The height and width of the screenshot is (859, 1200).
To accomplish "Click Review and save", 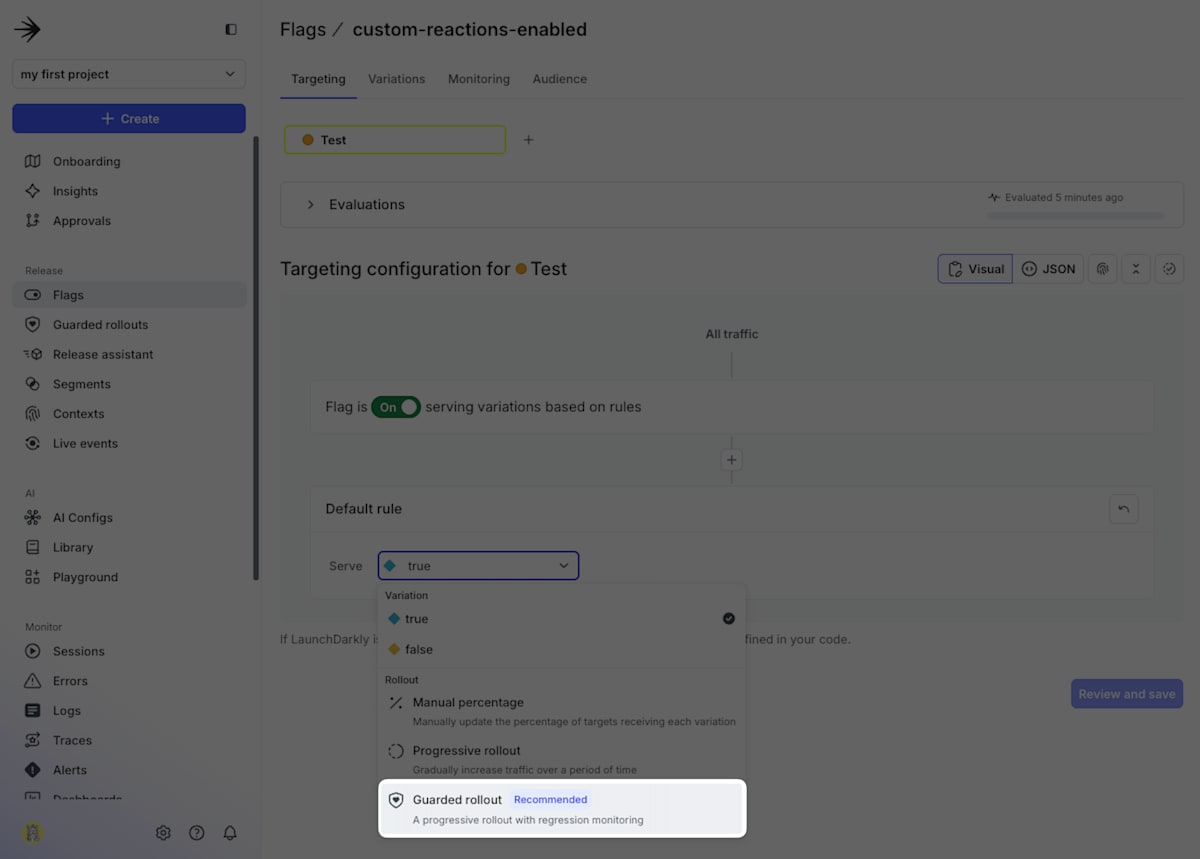I will (1127, 694).
